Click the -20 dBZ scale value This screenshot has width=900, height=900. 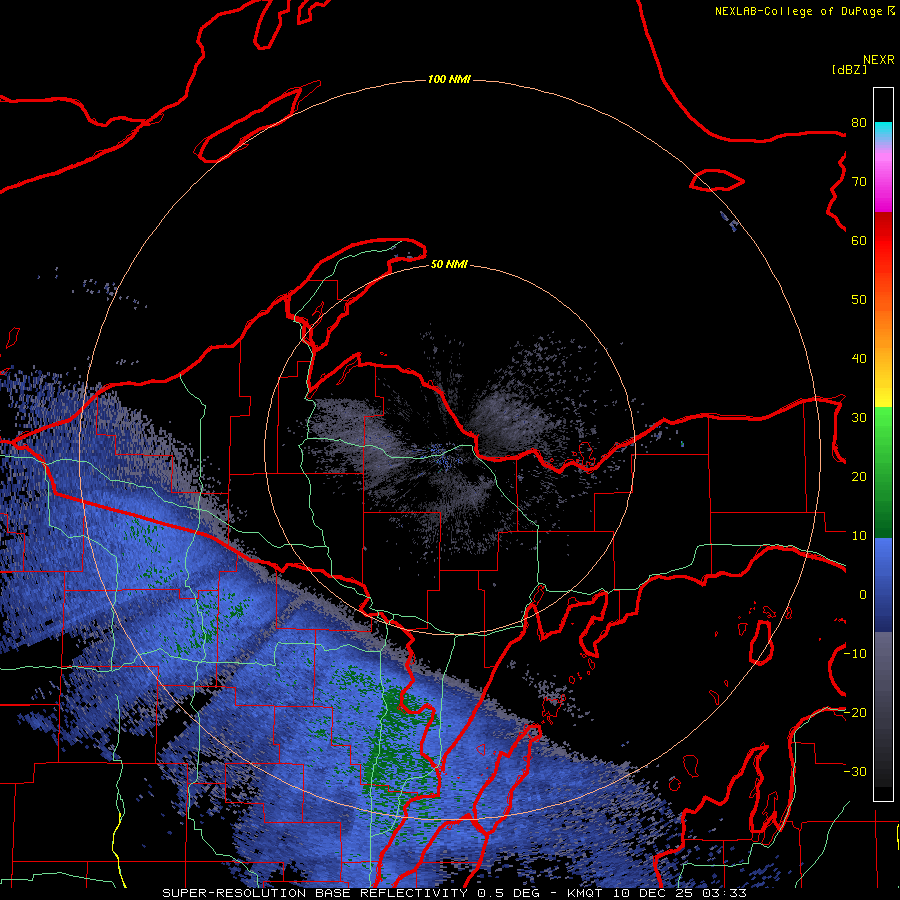coord(855,712)
